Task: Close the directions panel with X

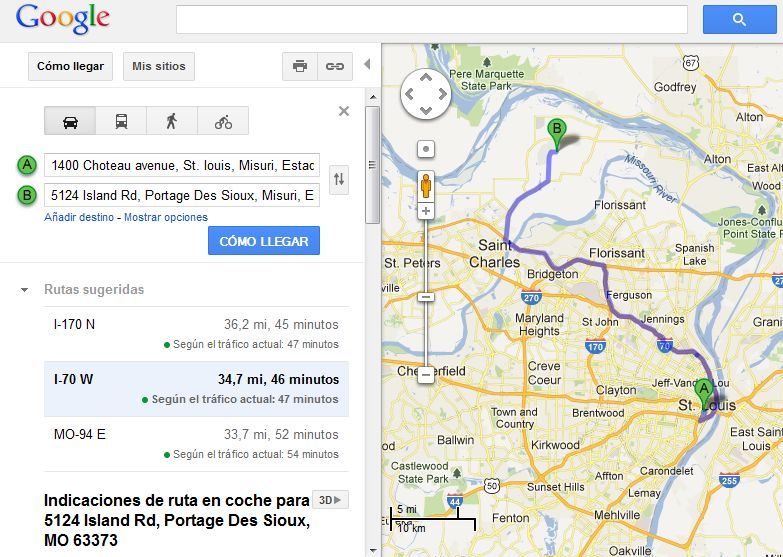Action: [x=344, y=111]
